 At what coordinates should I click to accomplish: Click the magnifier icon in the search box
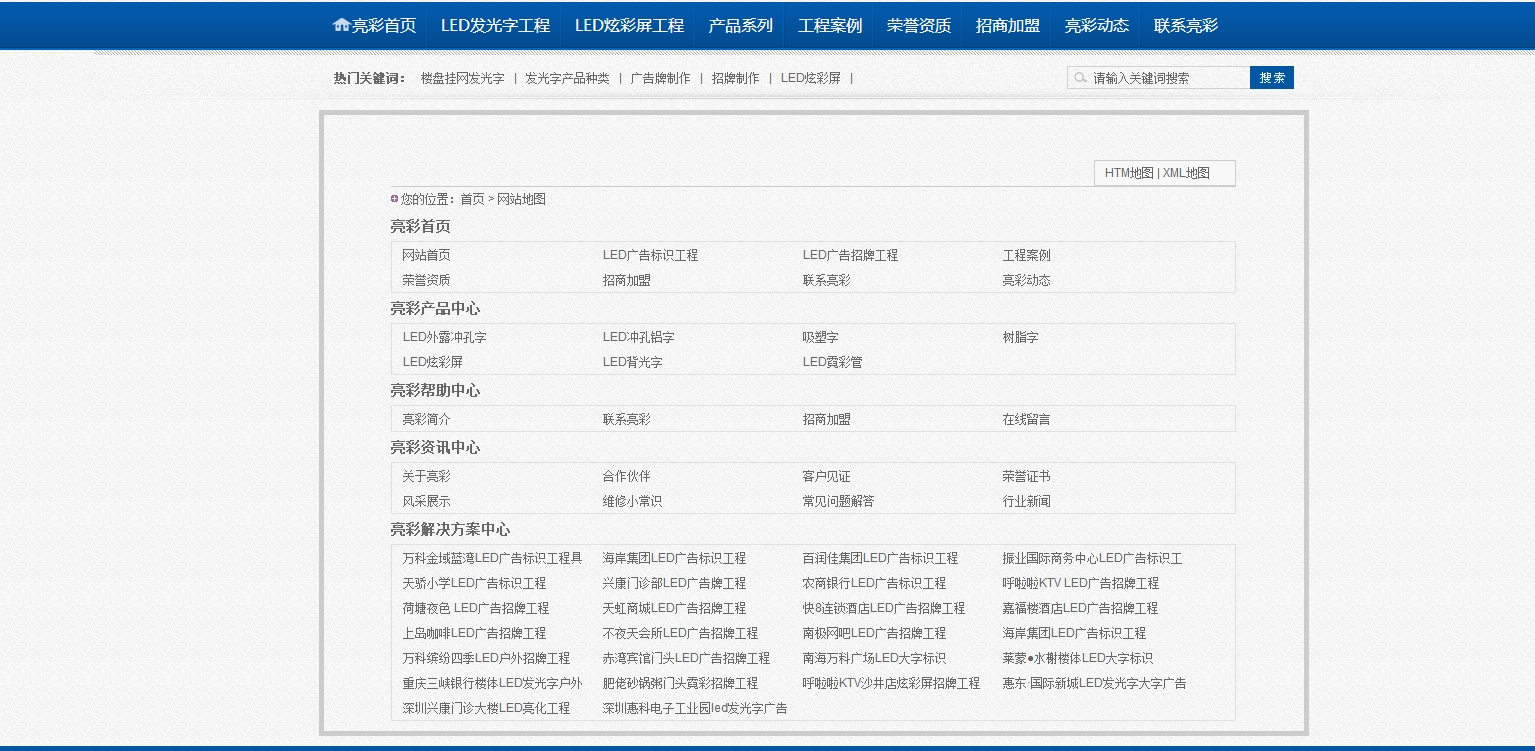click(x=1080, y=78)
